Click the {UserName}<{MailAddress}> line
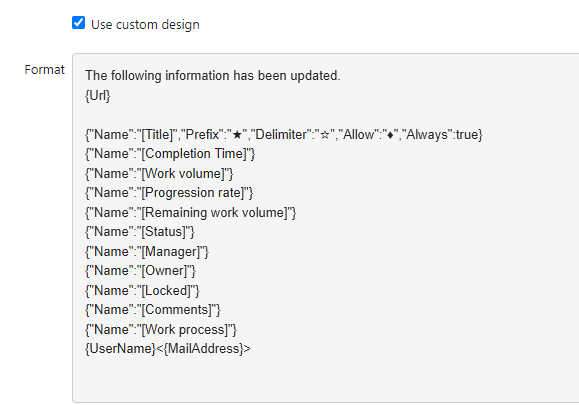The height and width of the screenshot is (405, 579). pyautogui.click(x=168, y=349)
